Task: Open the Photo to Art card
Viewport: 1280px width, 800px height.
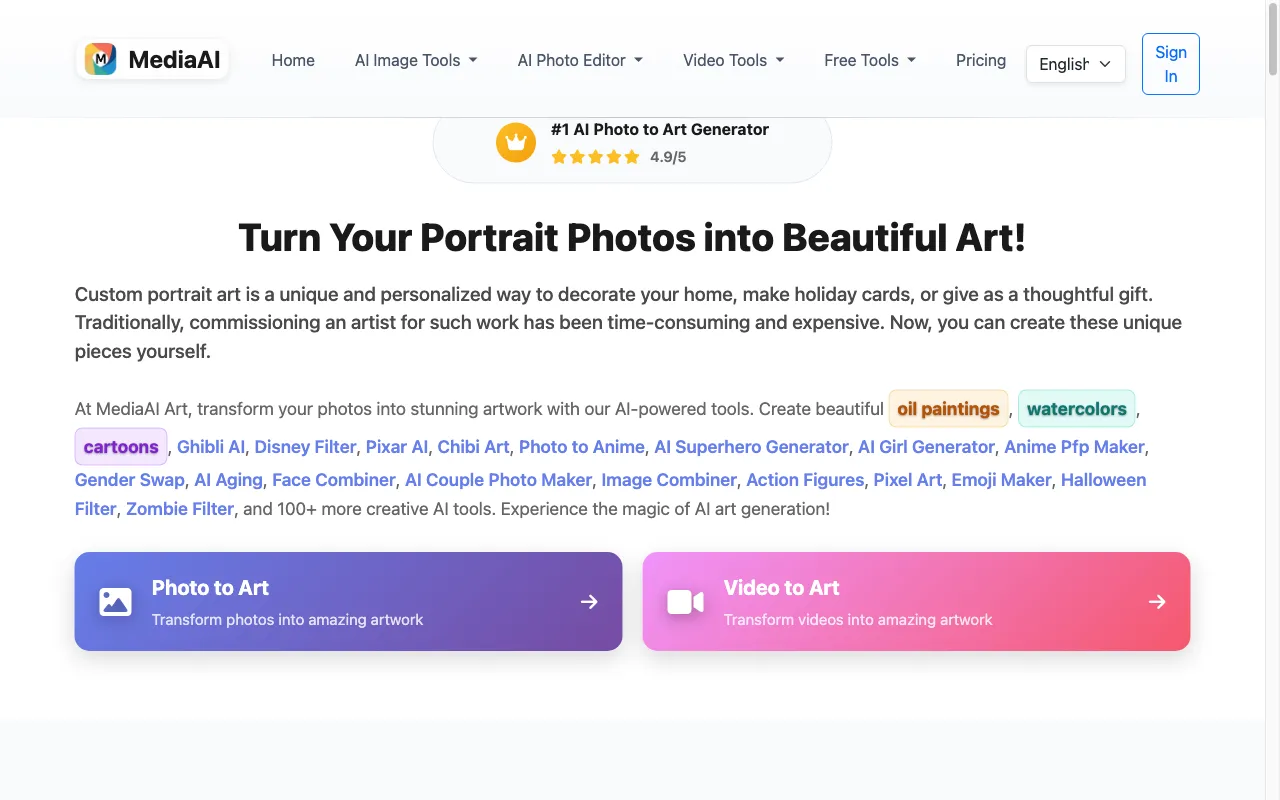Action: coord(348,602)
